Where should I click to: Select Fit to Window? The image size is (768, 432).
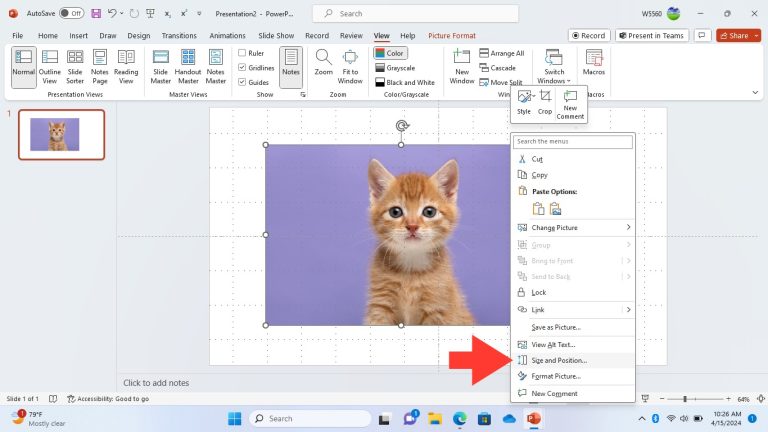[350, 67]
